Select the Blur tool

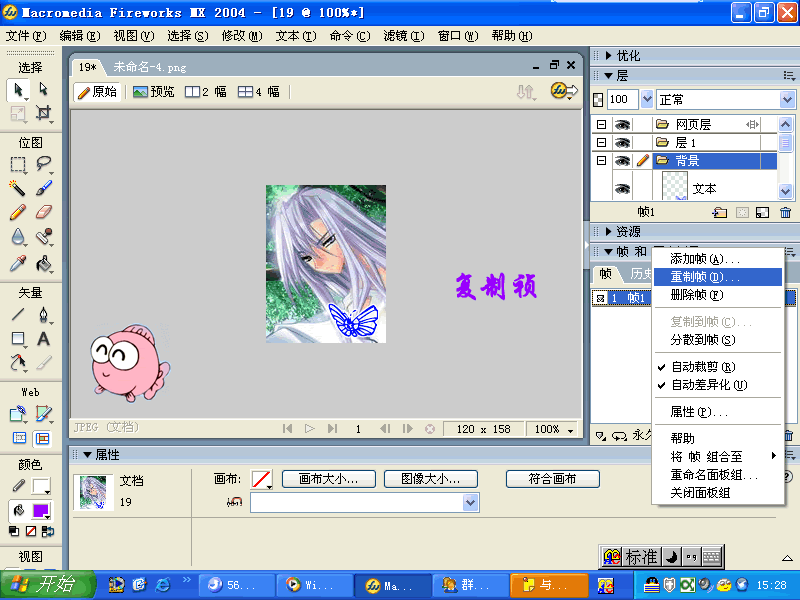point(18,237)
